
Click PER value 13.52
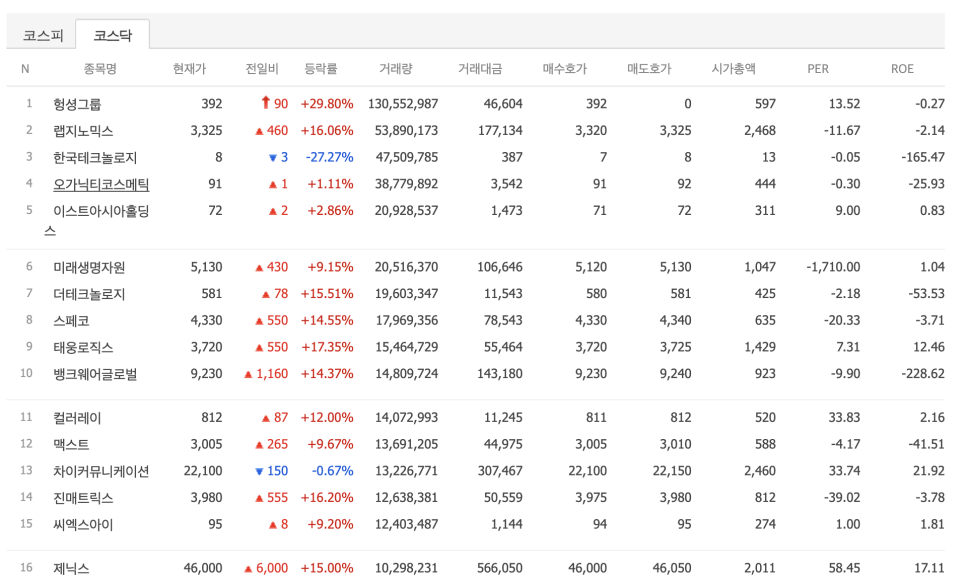845,104
